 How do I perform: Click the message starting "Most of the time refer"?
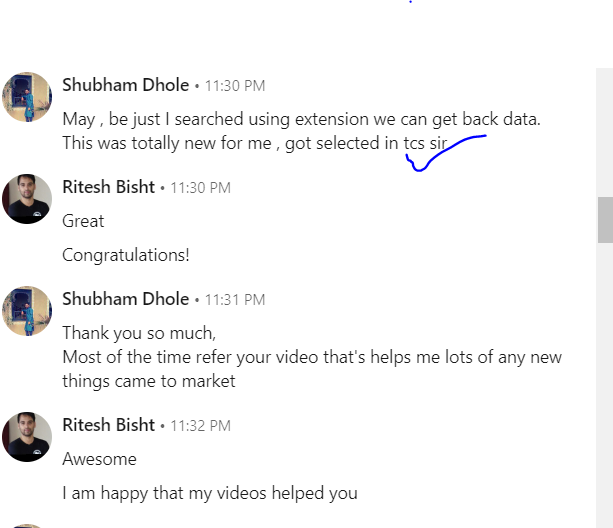[x=311, y=357]
